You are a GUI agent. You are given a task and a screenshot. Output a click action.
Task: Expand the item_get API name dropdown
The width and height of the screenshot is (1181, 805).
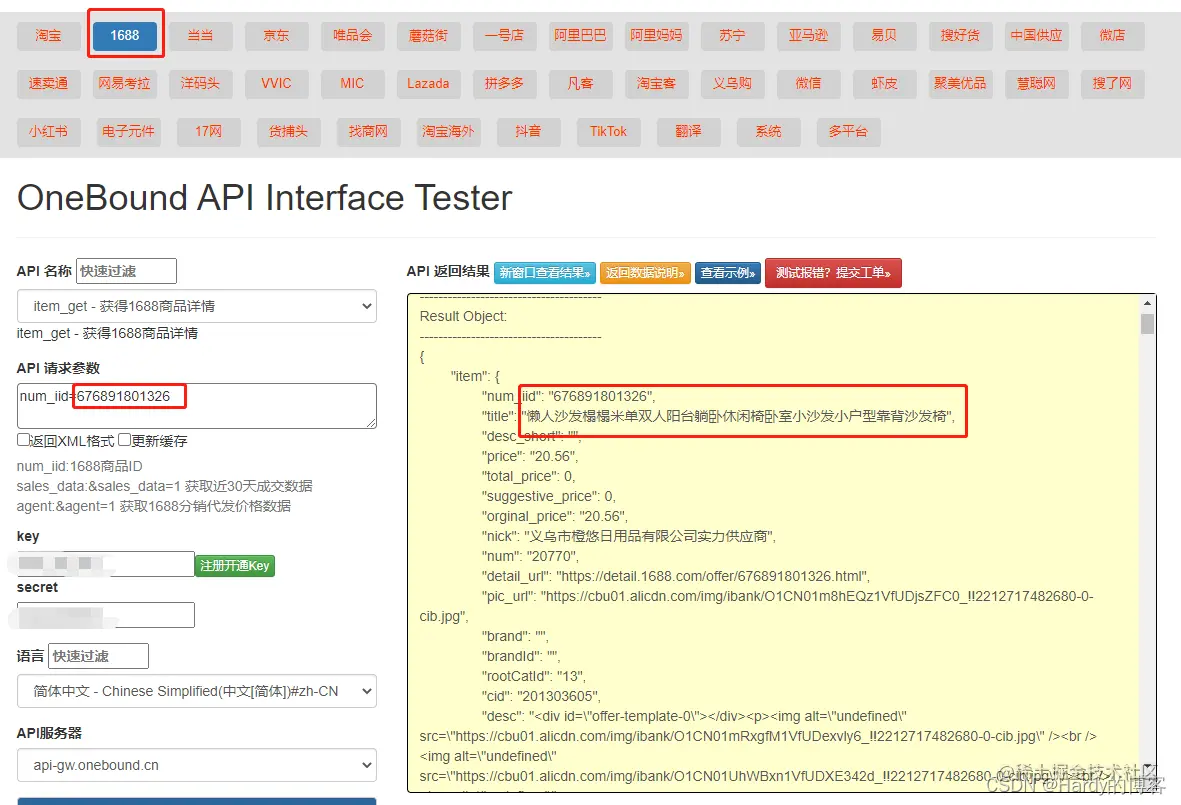coord(197,306)
